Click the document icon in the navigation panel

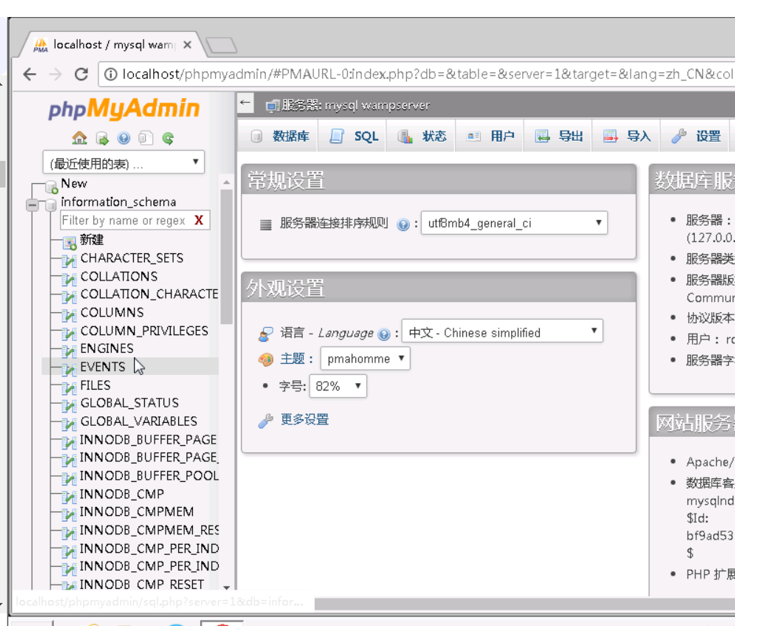pos(145,139)
